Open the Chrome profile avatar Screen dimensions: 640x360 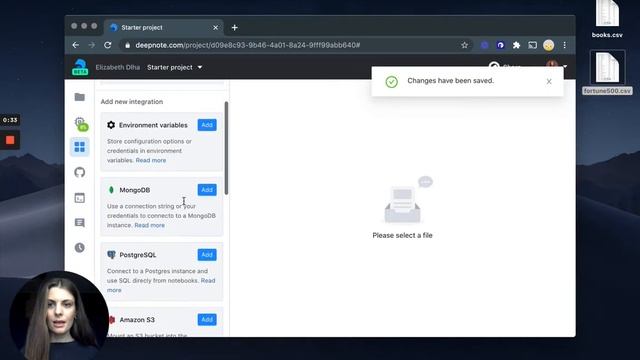[549, 45]
